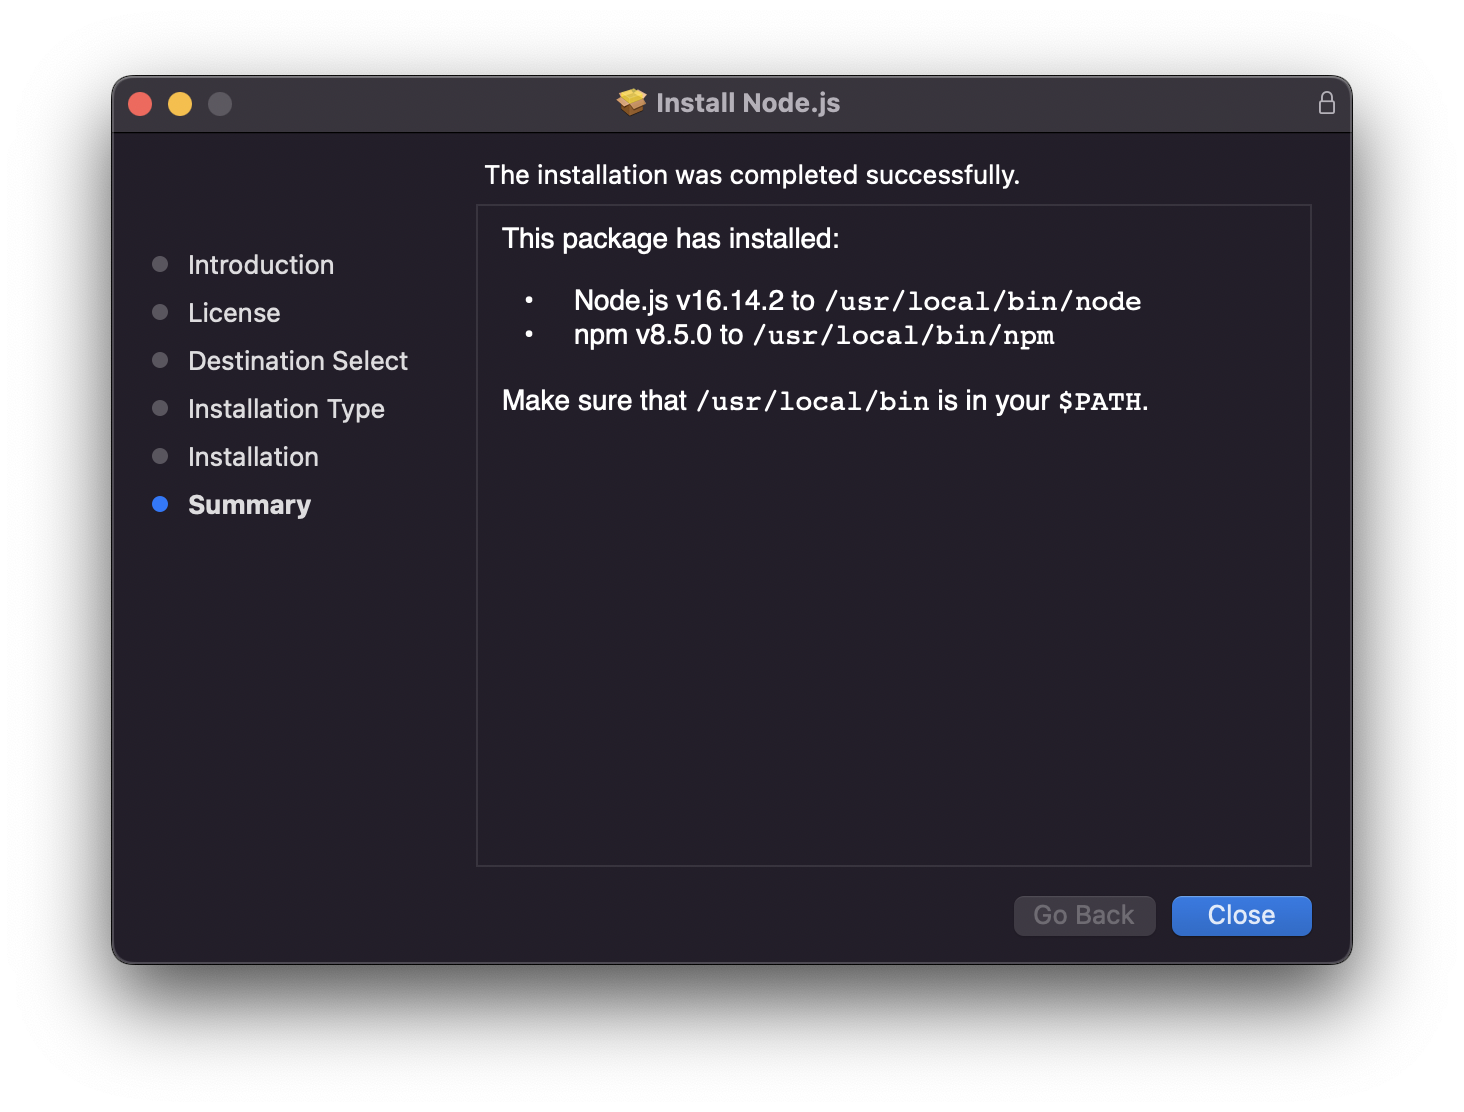The image size is (1464, 1112).
Task: Select the Destination Select step
Action: pos(298,361)
